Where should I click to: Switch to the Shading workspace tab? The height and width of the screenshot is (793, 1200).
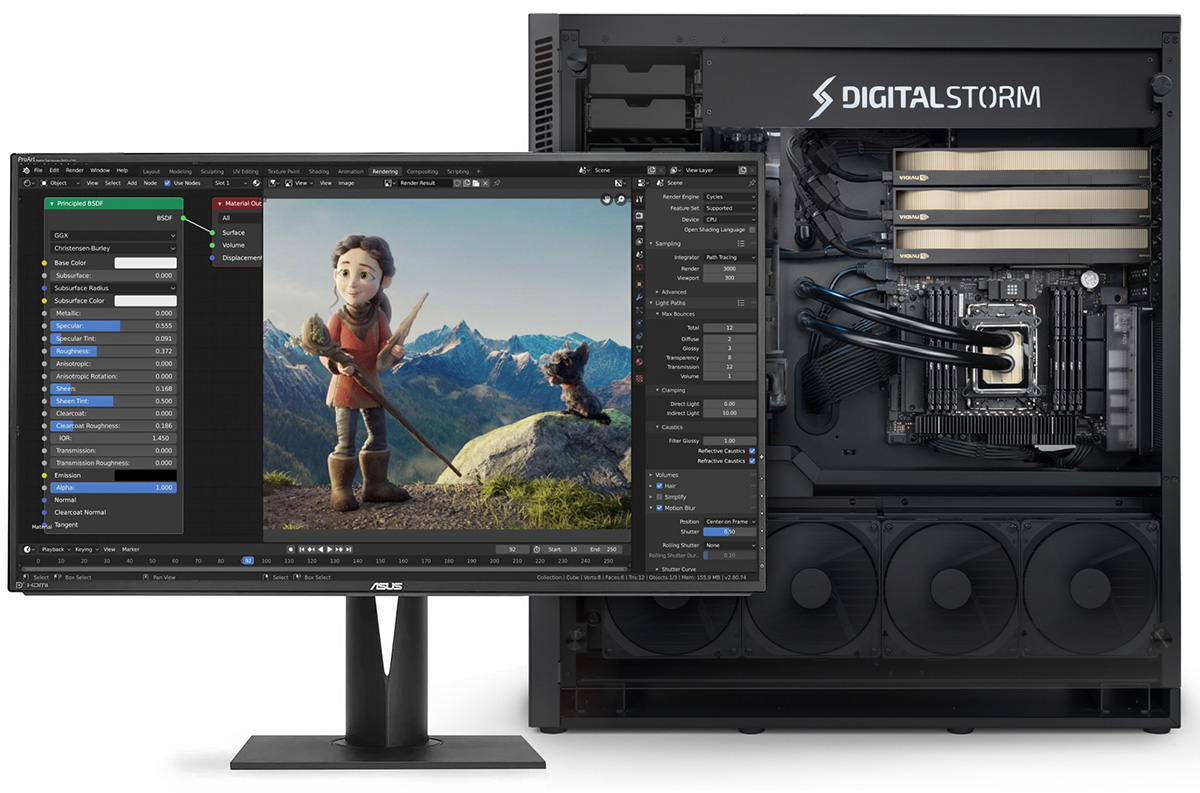click(318, 171)
